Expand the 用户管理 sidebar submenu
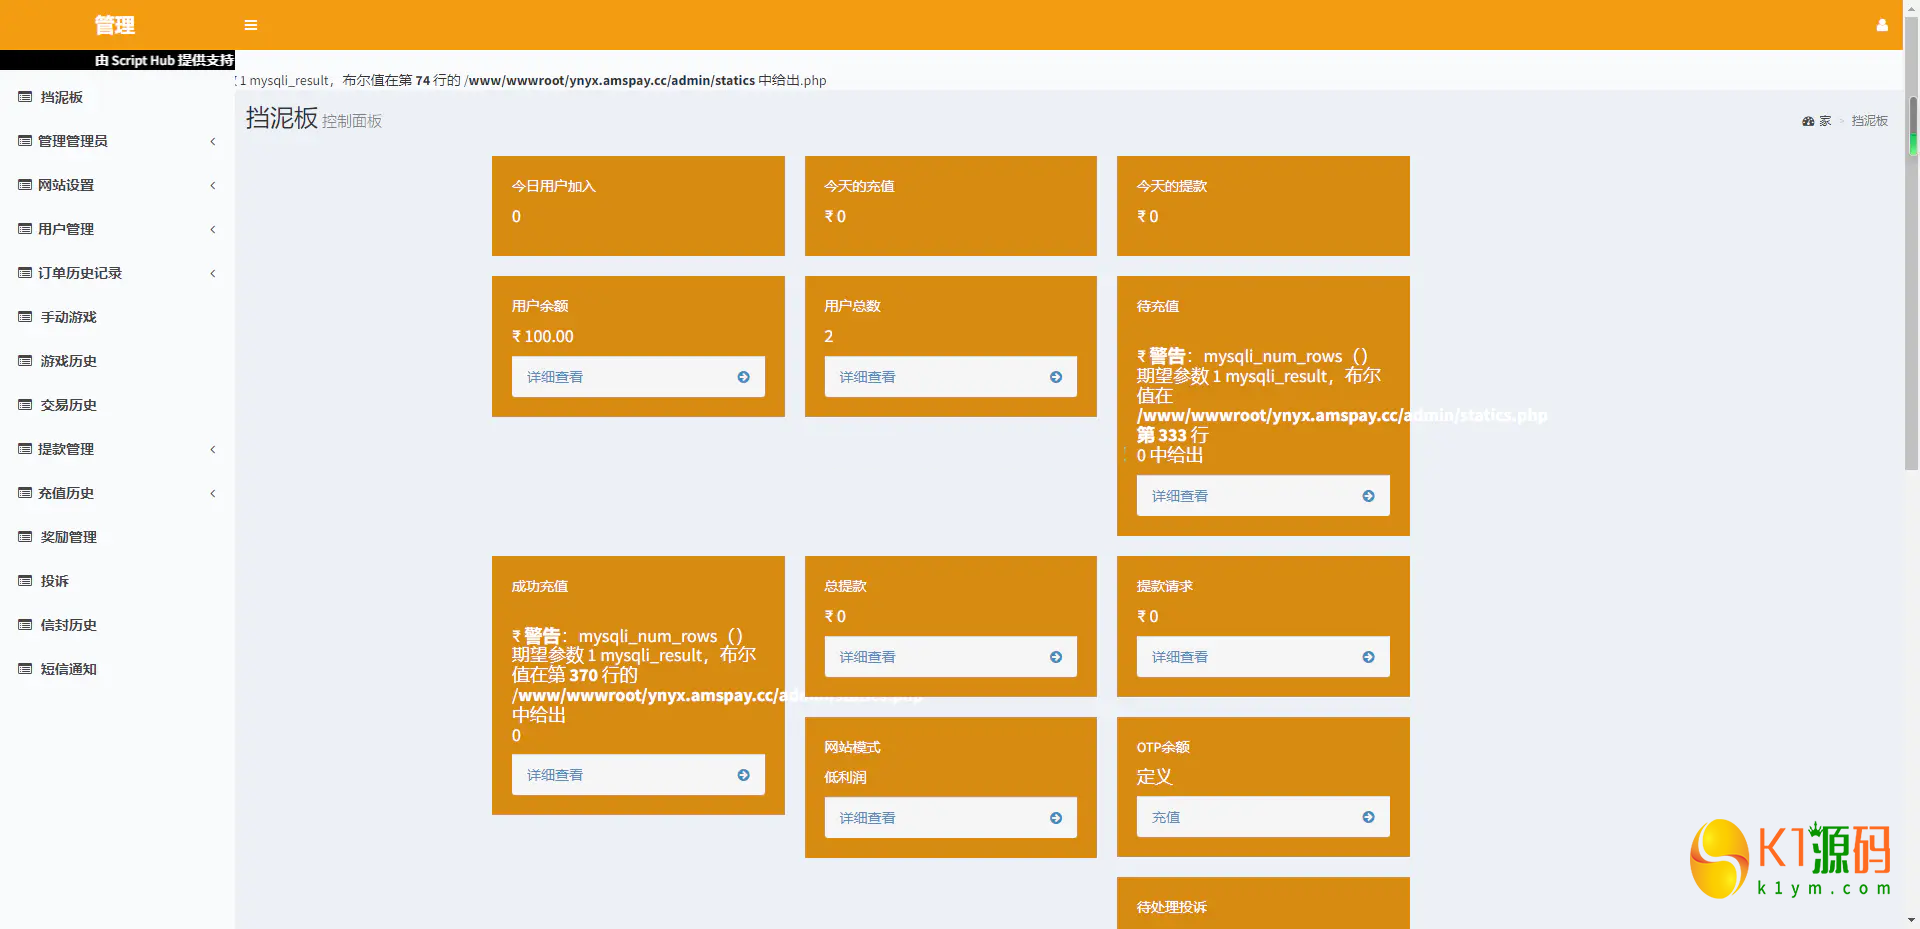The image size is (1920, 929). pyautogui.click(x=212, y=229)
